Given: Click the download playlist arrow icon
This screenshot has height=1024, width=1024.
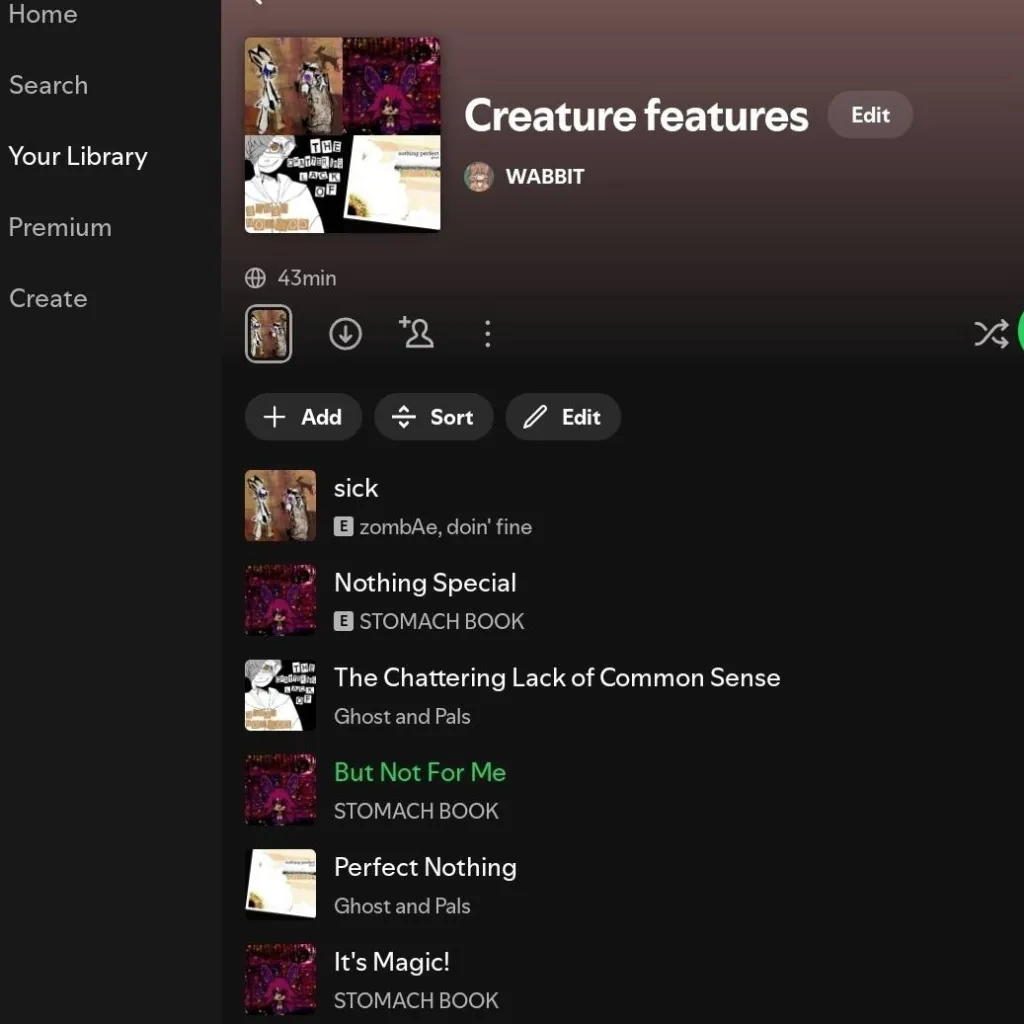Looking at the screenshot, I should (x=345, y=334).
